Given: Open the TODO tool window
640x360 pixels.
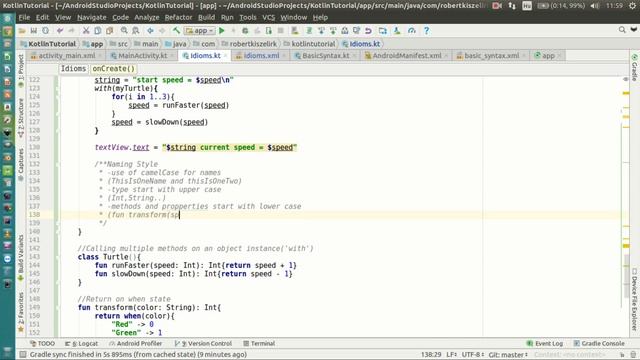Looking at the screenshot, I should pos(42,344).
